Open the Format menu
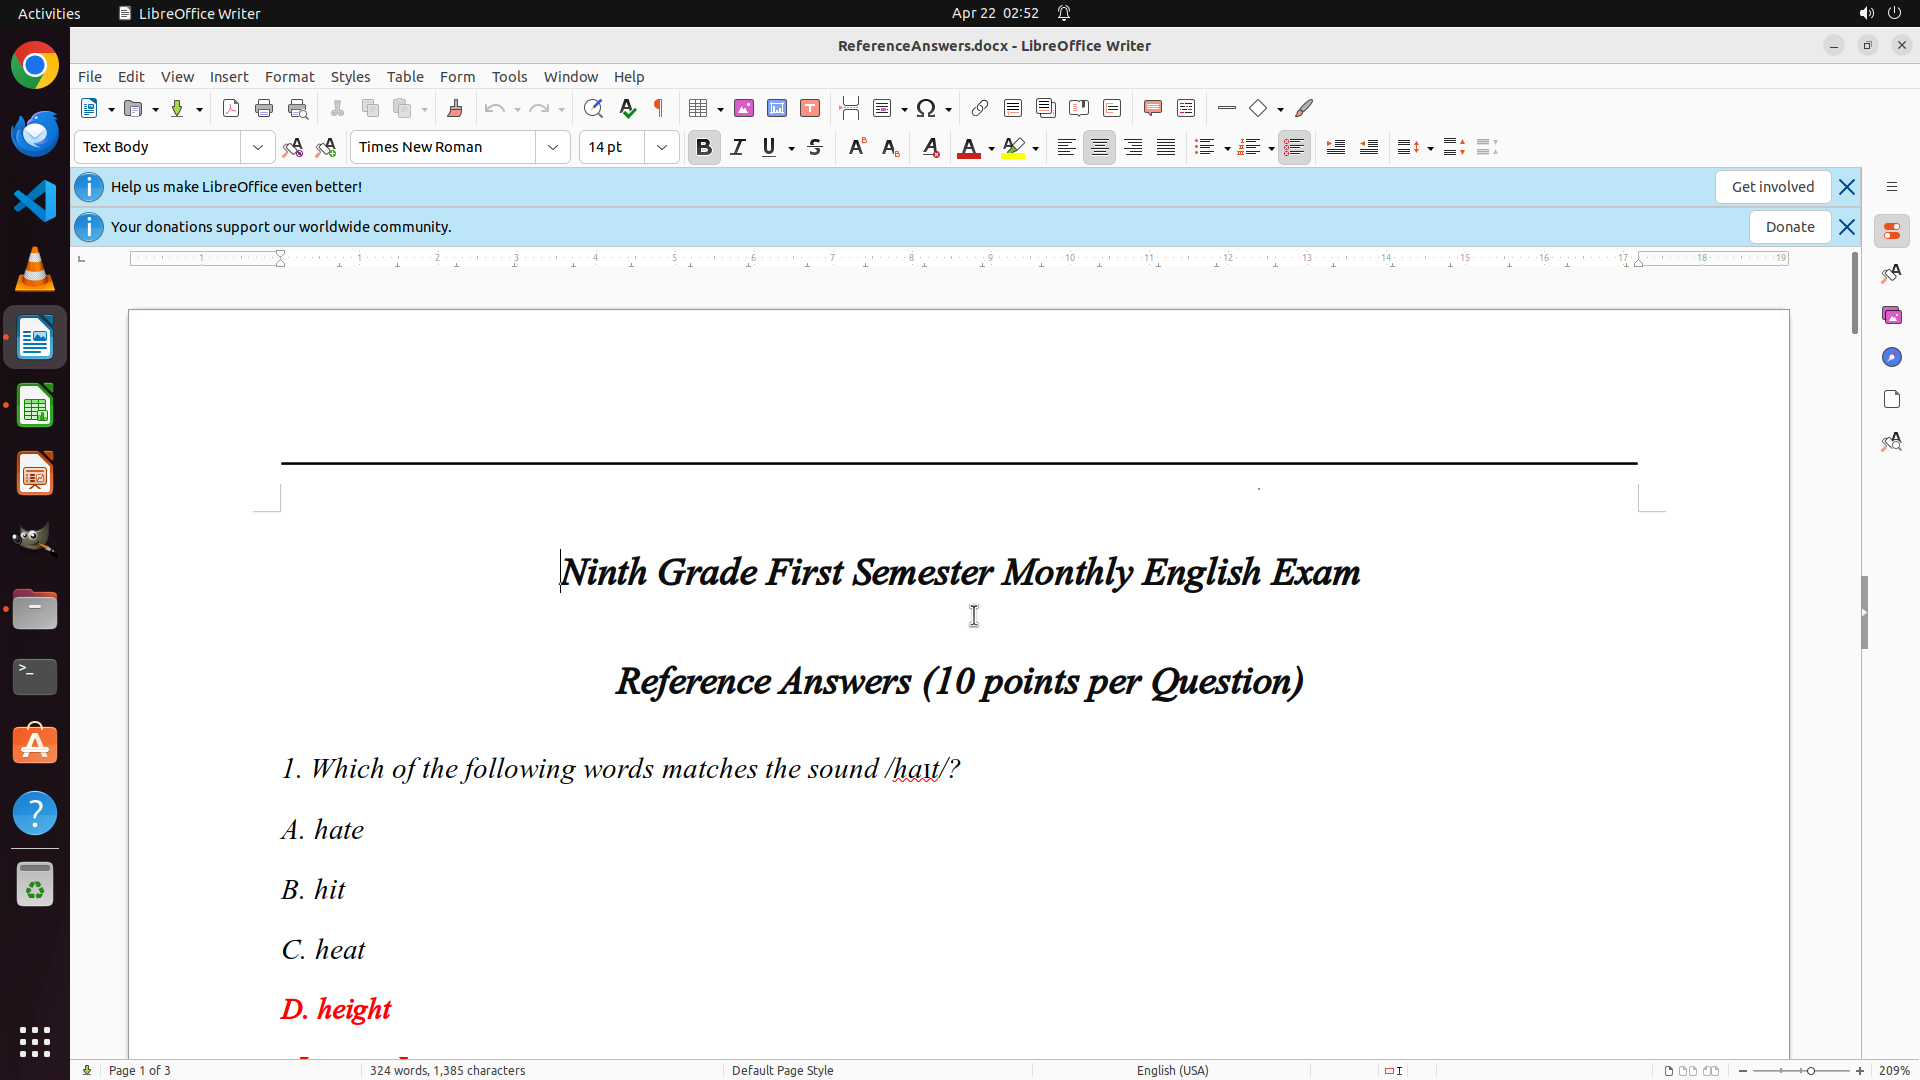Screen dimensions: 1920x1080 tap(289, 76)
